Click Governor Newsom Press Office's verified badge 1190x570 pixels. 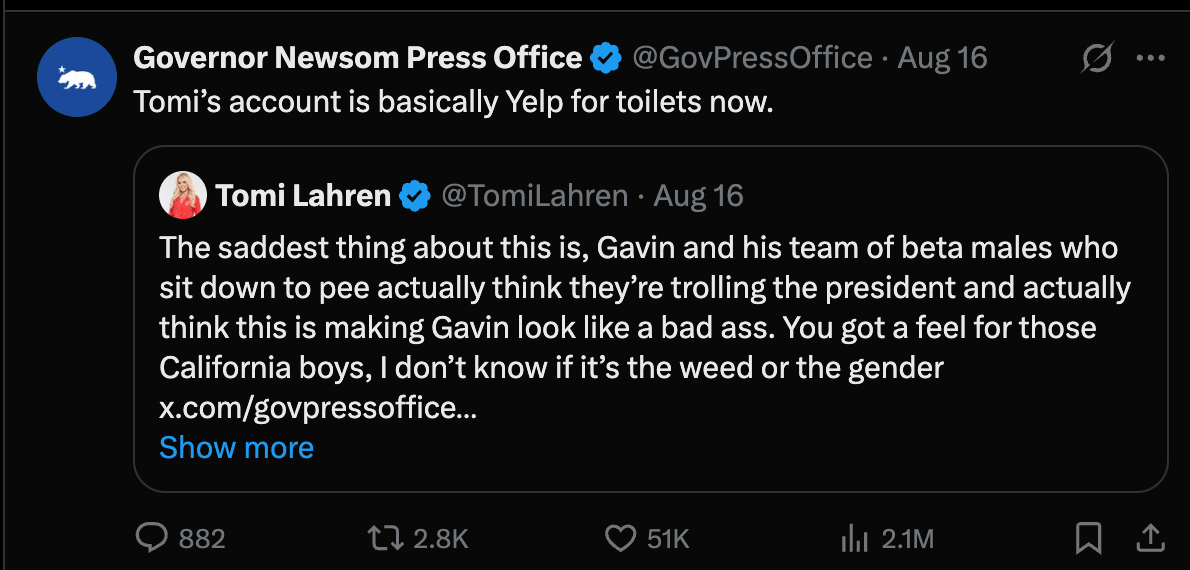click(x=606, y=59)
